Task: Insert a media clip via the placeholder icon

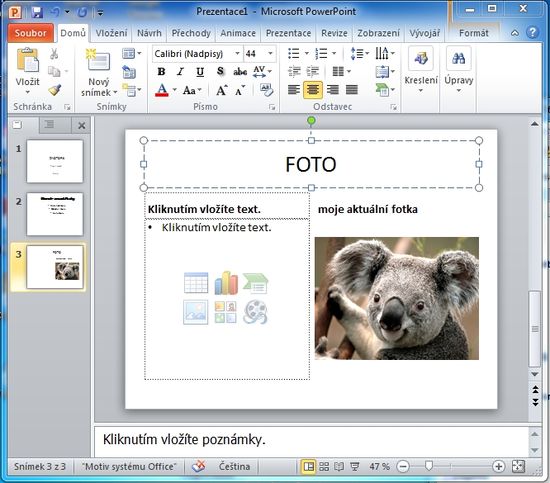Action: pyautogui.click(x=255, y=312)
